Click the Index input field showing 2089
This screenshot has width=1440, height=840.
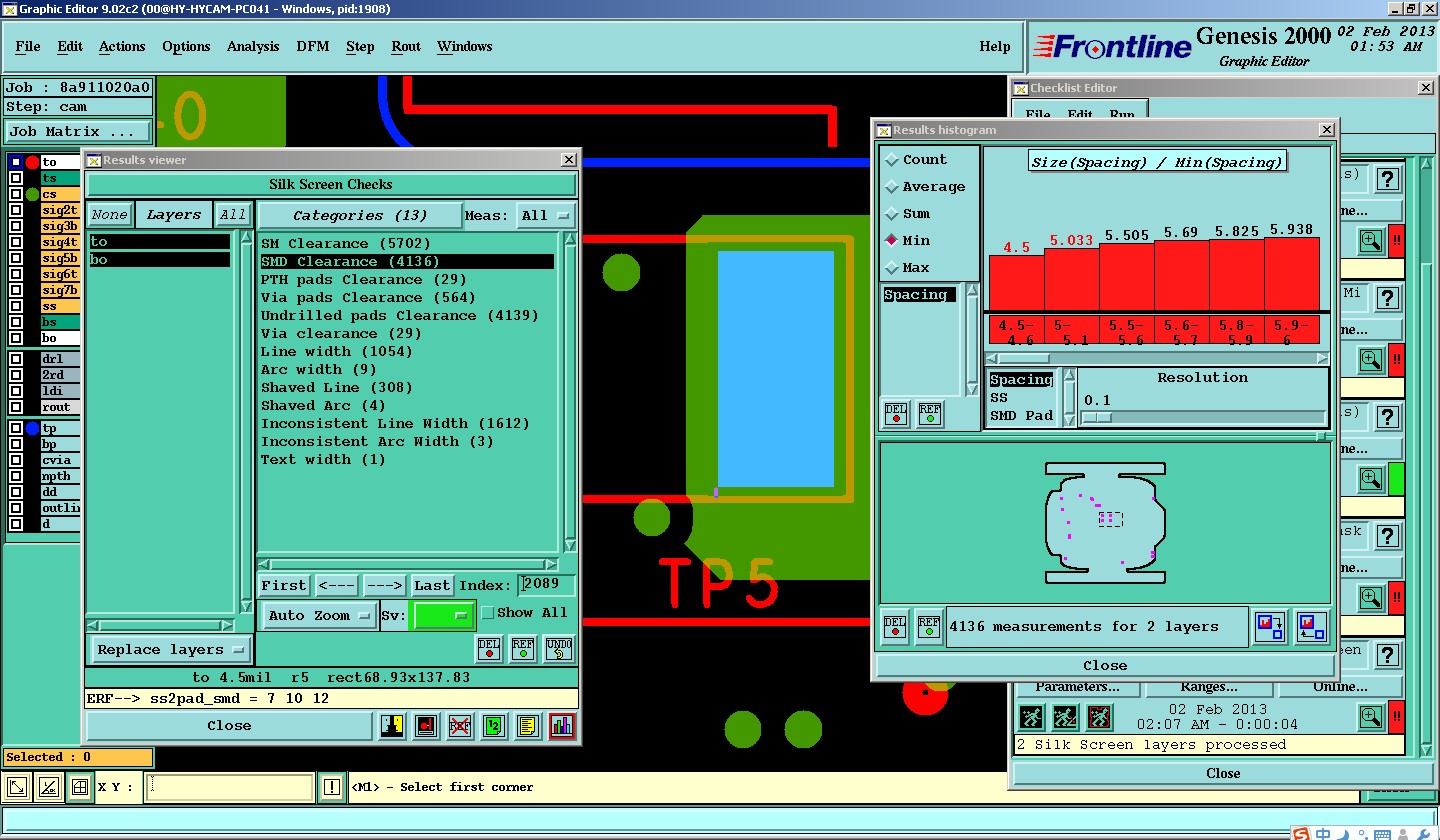(x=547, y=584)
